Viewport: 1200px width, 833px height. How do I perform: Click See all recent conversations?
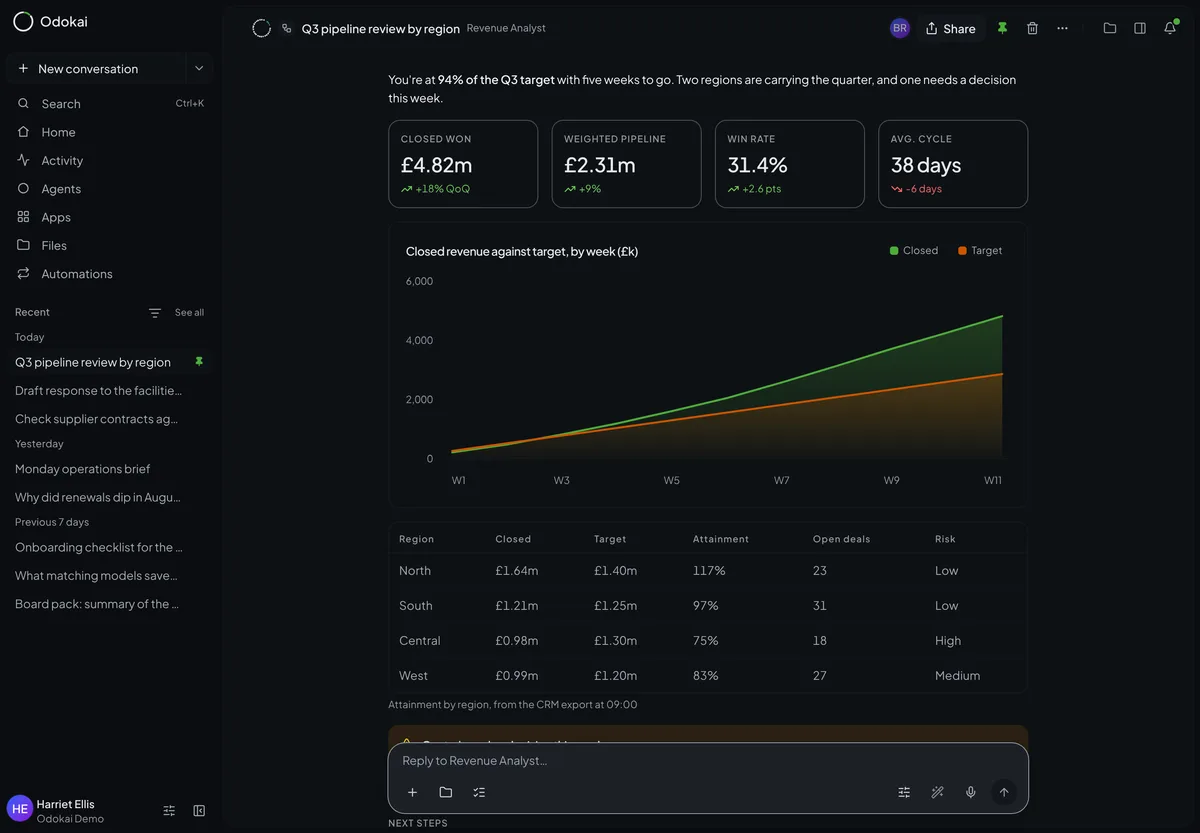click(x=189, y=312)
